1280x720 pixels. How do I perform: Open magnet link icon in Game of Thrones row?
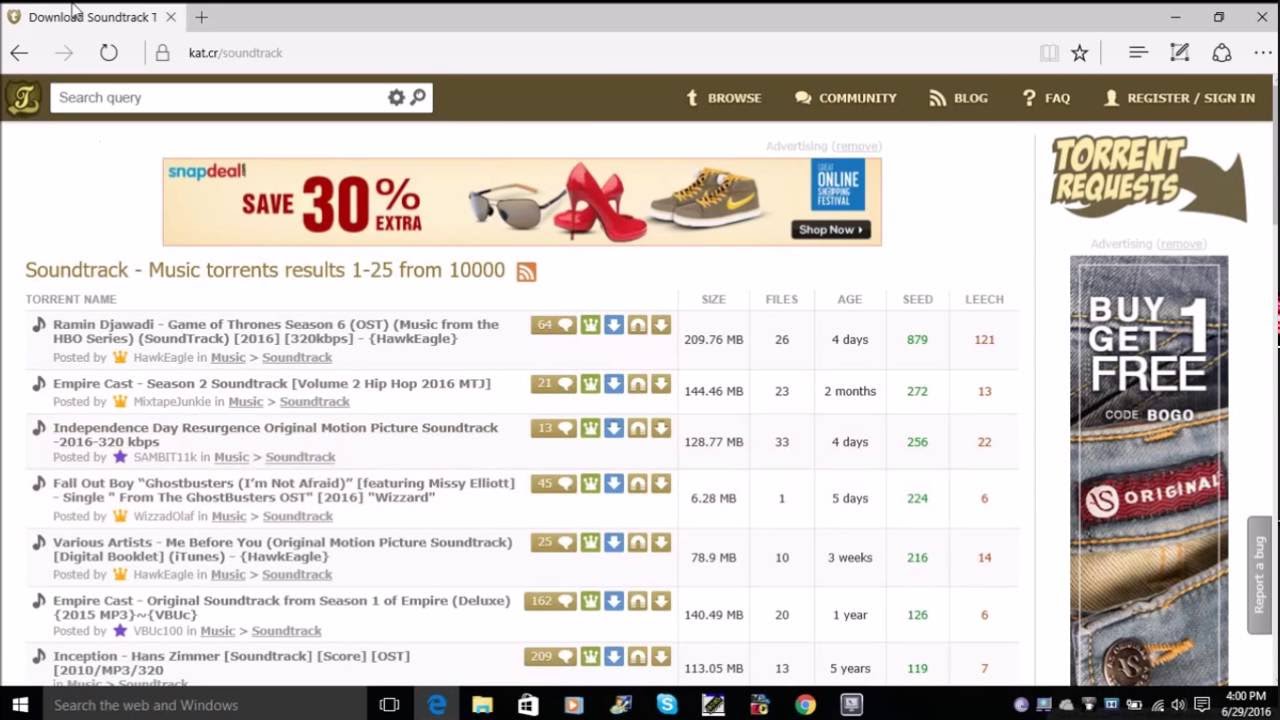point(637,325)
